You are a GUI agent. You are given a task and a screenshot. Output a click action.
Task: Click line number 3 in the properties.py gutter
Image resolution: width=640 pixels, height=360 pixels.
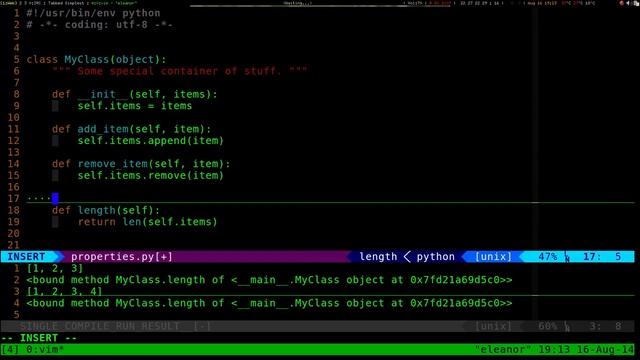click(16, 36)
